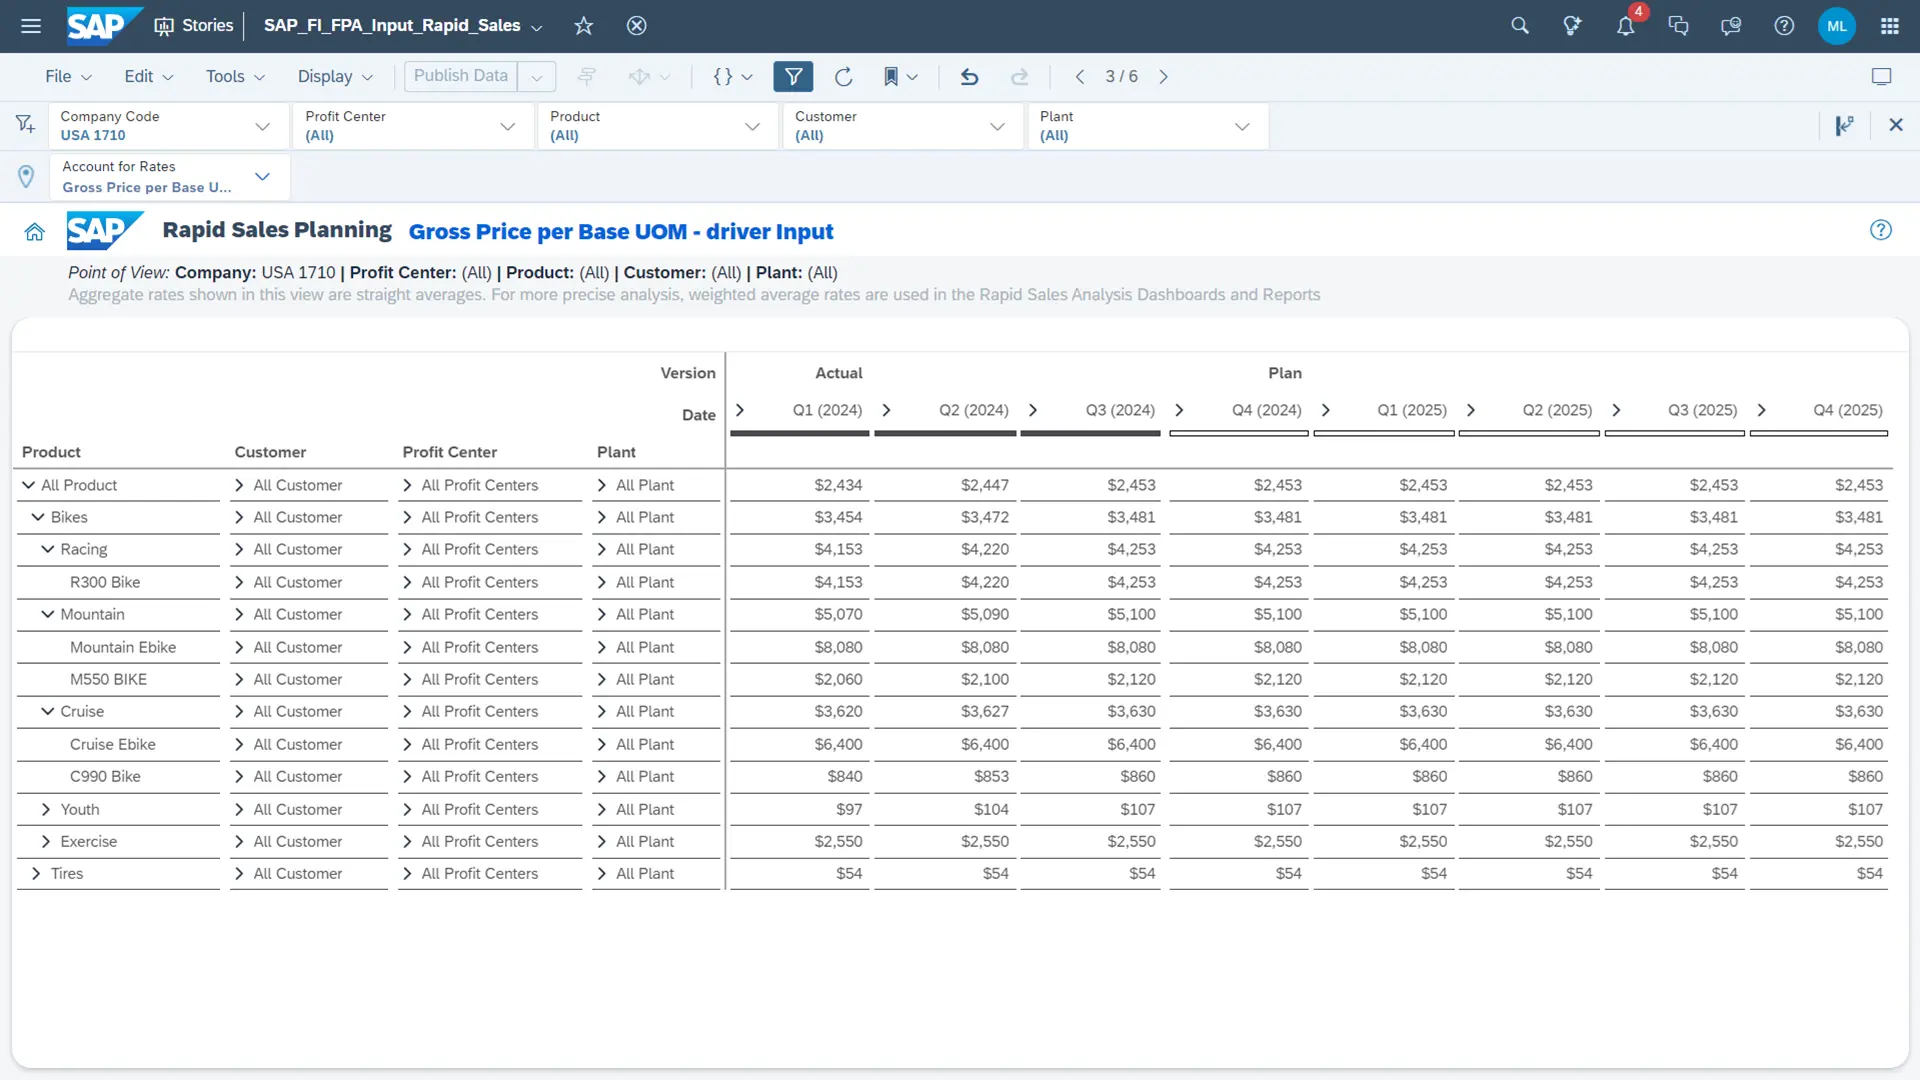Select the Mountain Ebike row label
The width and height of the screenshot is (1920, 1080).
point(123,647)
